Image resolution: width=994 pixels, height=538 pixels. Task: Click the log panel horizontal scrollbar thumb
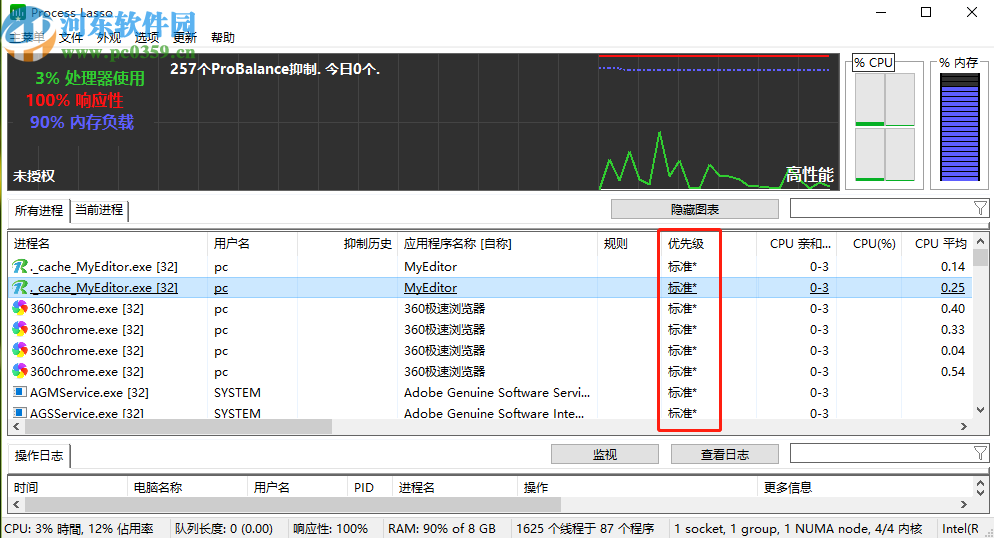[x=293, y=504]
